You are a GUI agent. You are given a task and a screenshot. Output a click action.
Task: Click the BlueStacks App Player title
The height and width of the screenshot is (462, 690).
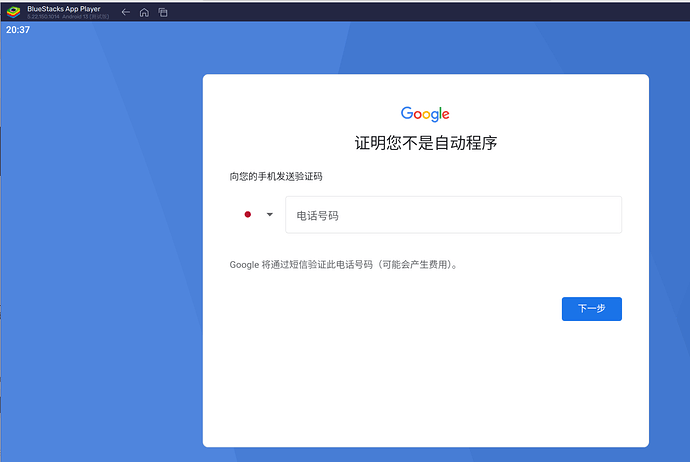(64, 9)
